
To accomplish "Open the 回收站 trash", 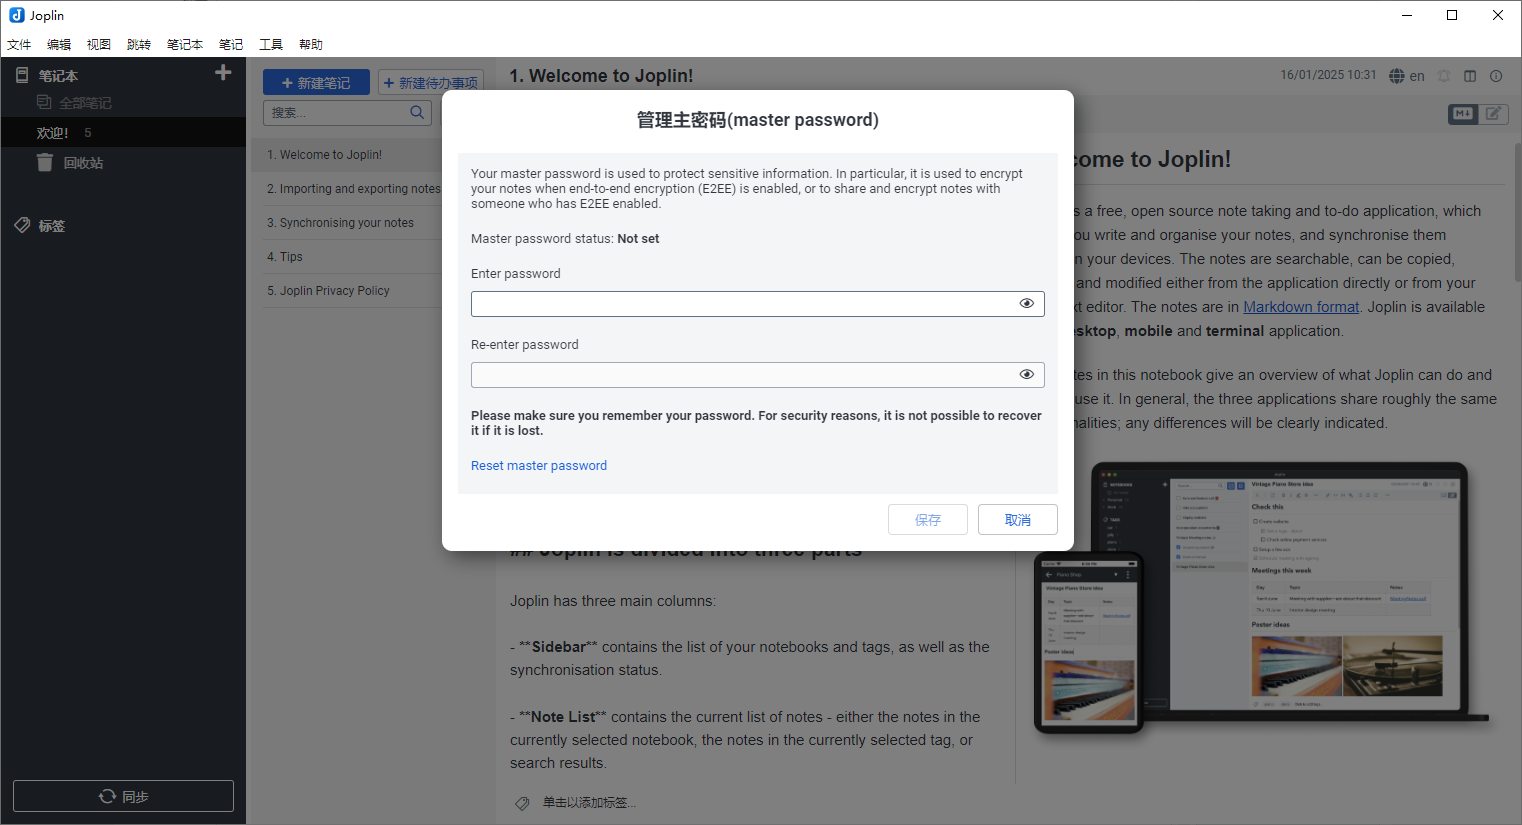I will (x=123, y=163).
